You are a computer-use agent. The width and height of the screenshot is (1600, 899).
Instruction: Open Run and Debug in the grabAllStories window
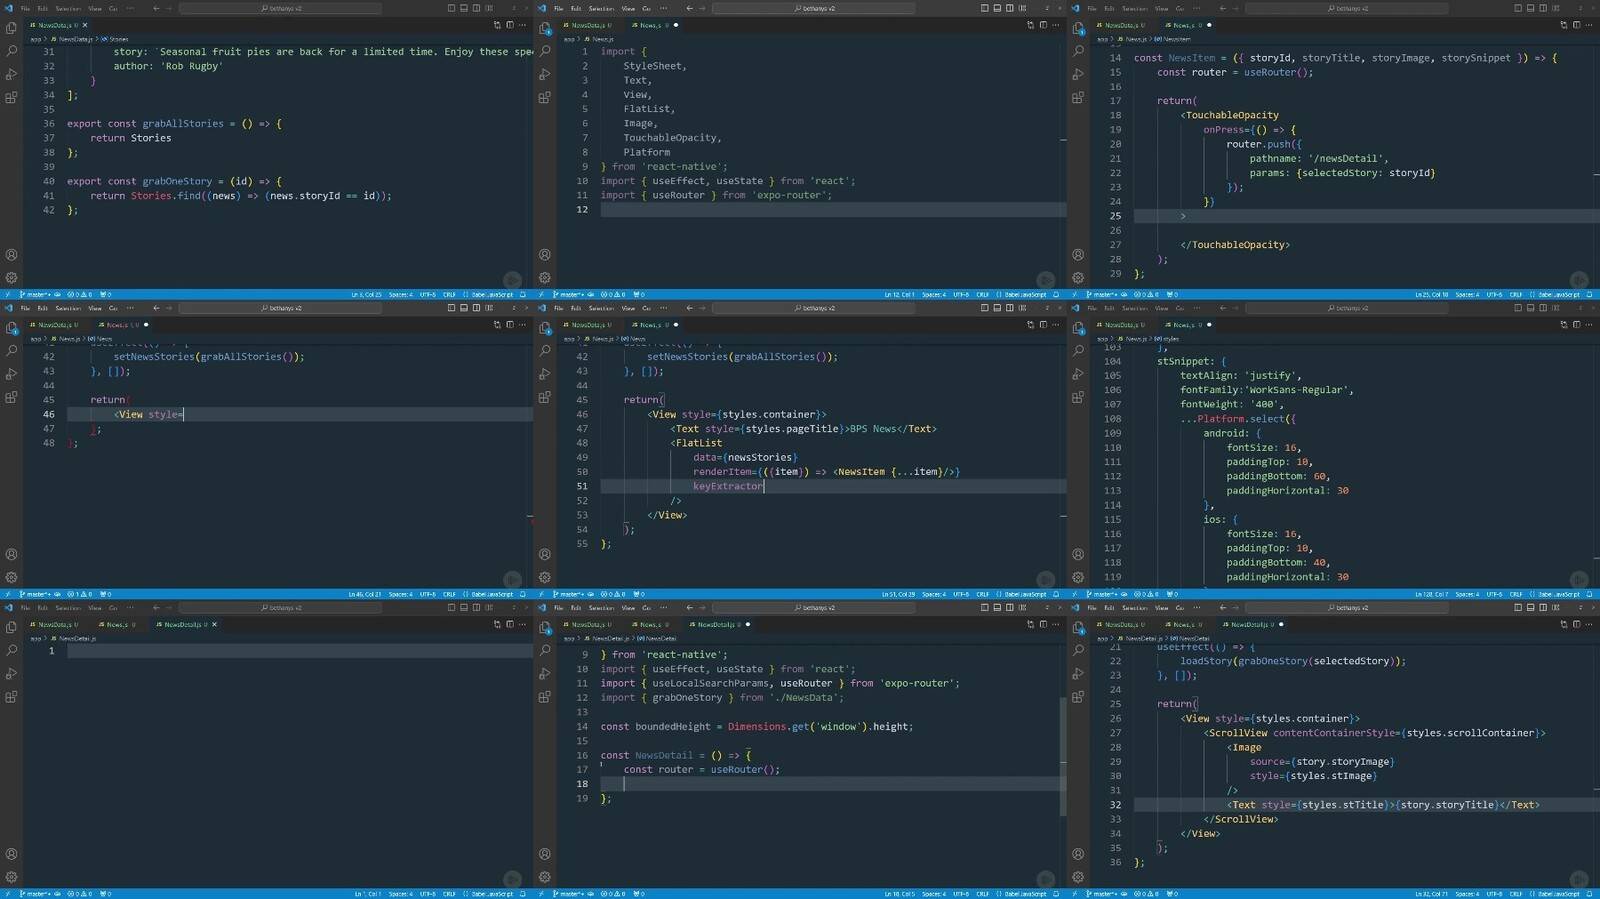coord(11,75)
